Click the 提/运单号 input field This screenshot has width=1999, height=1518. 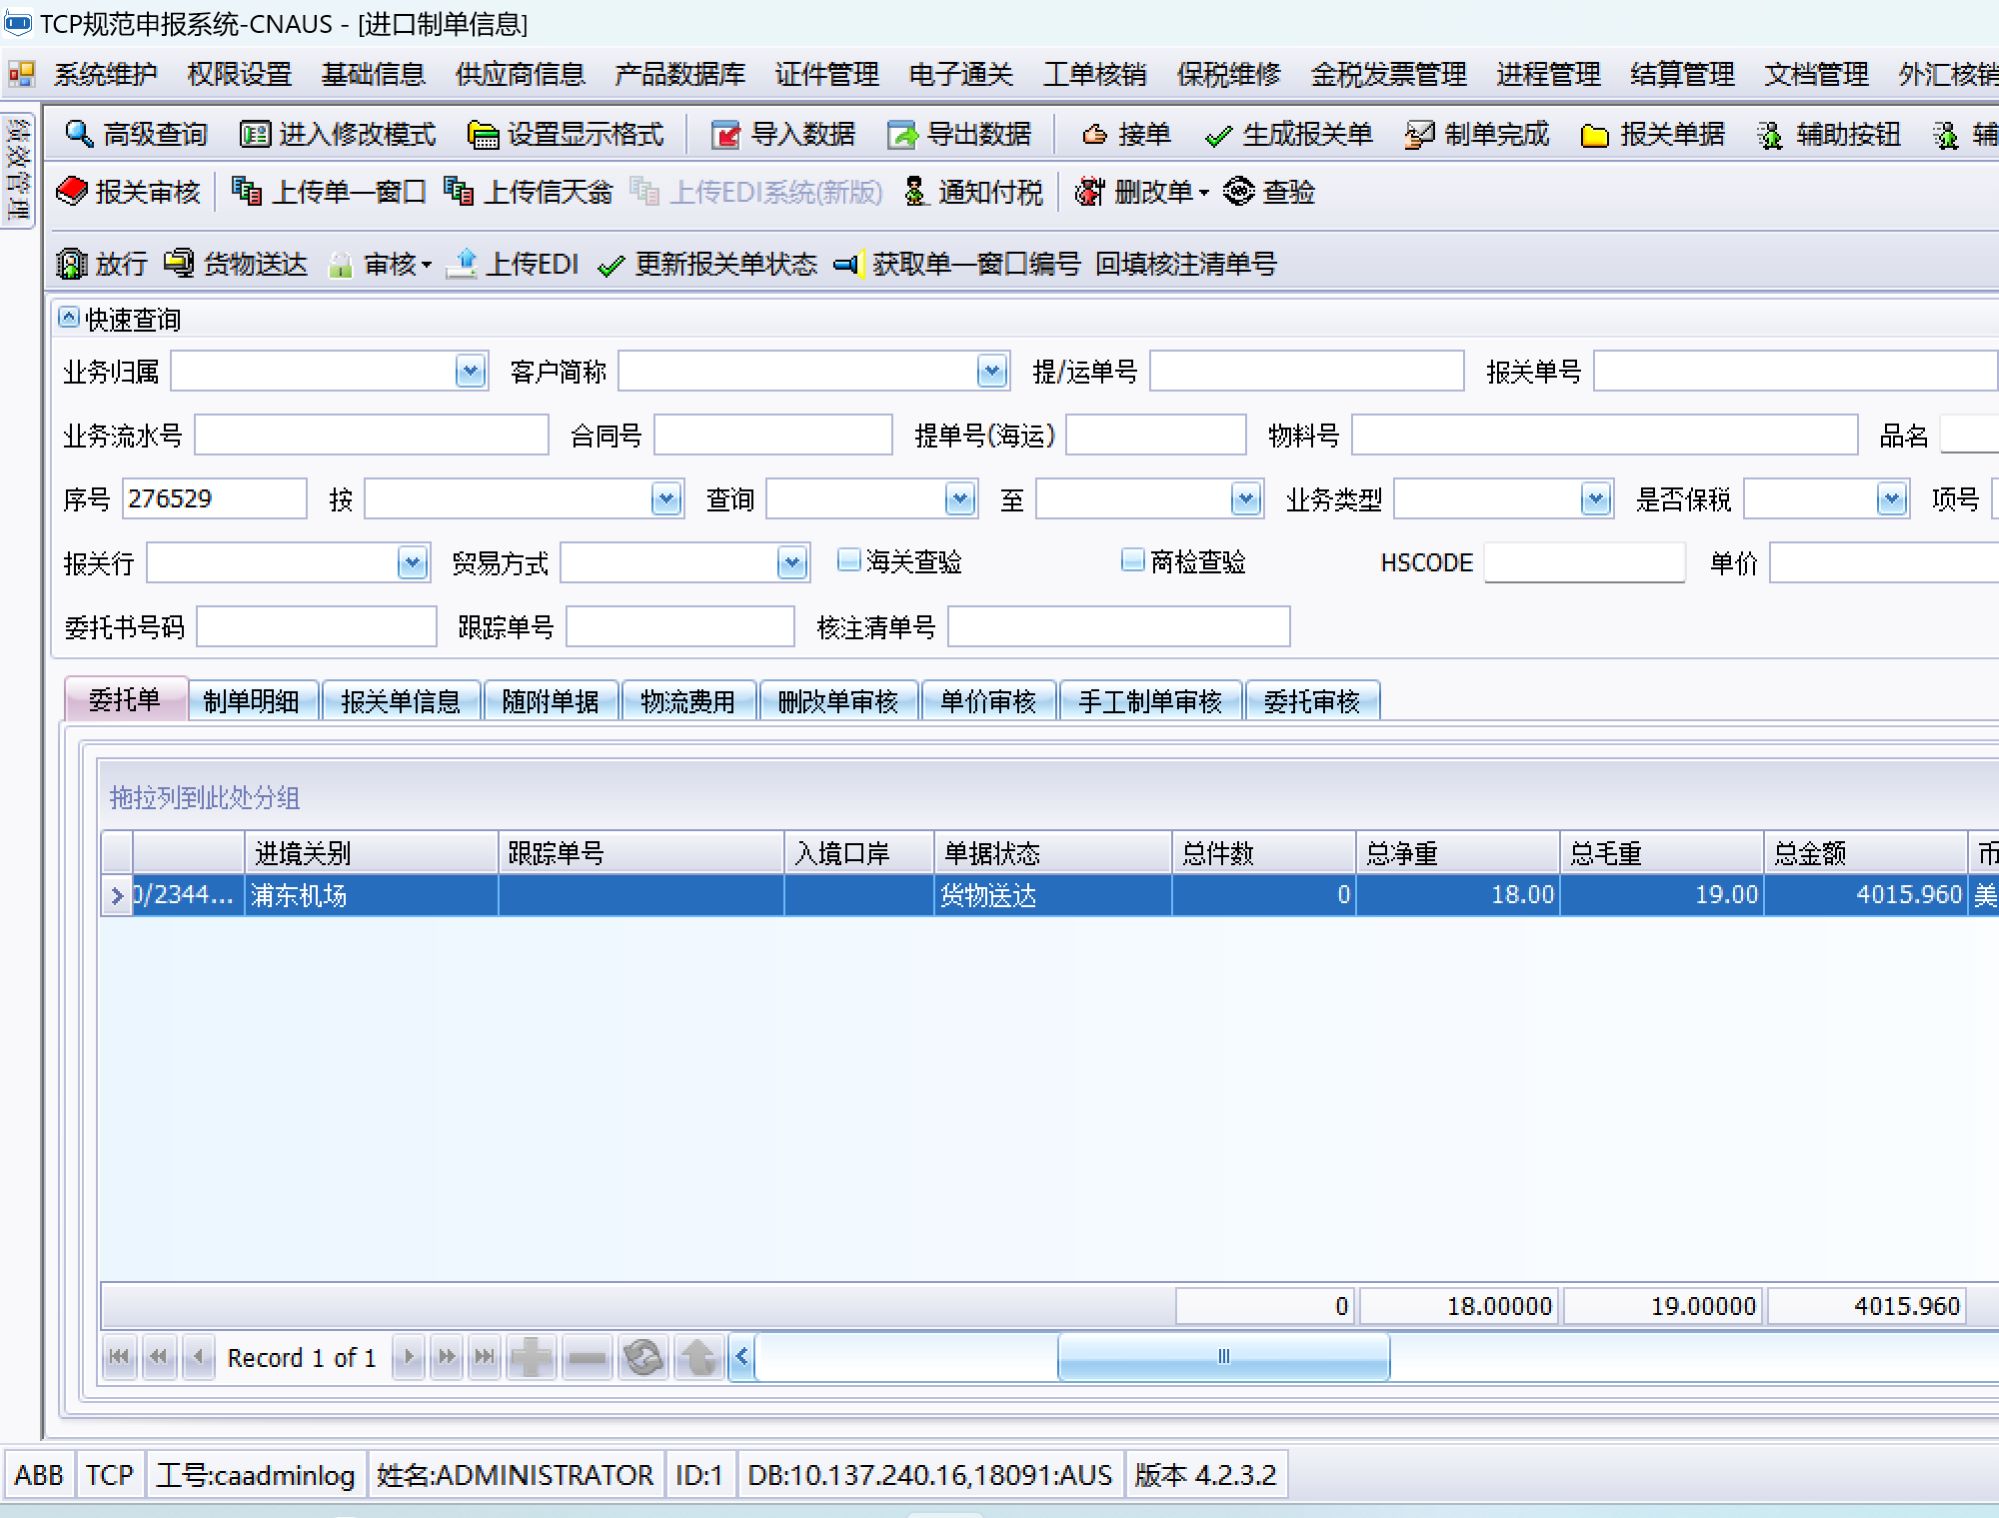point(1306,371)
